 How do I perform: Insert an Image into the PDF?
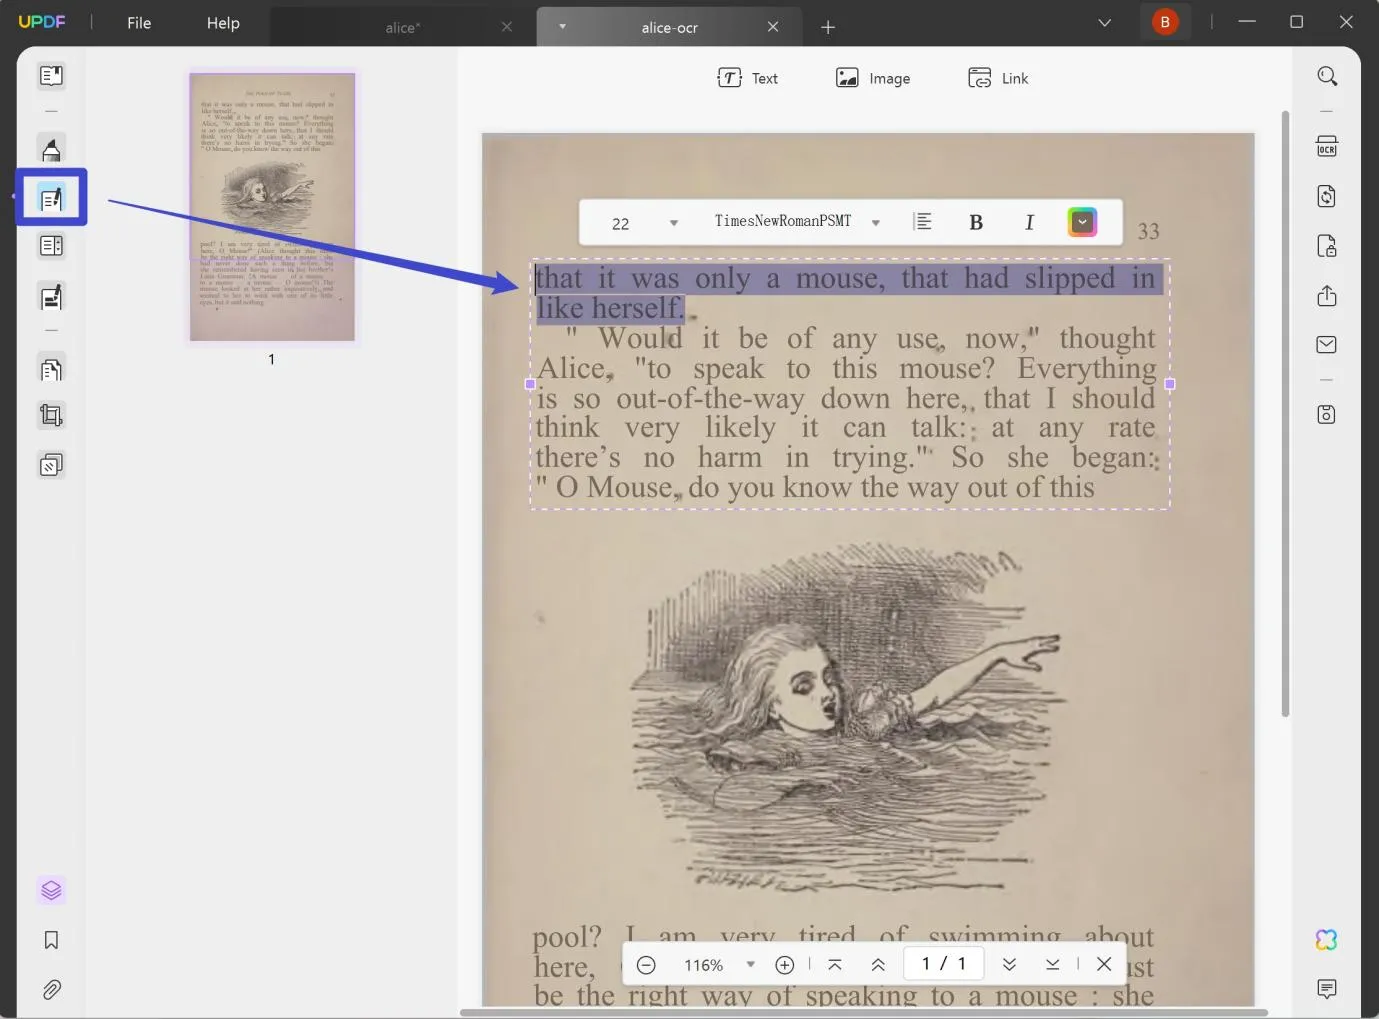tap(872, 77)
